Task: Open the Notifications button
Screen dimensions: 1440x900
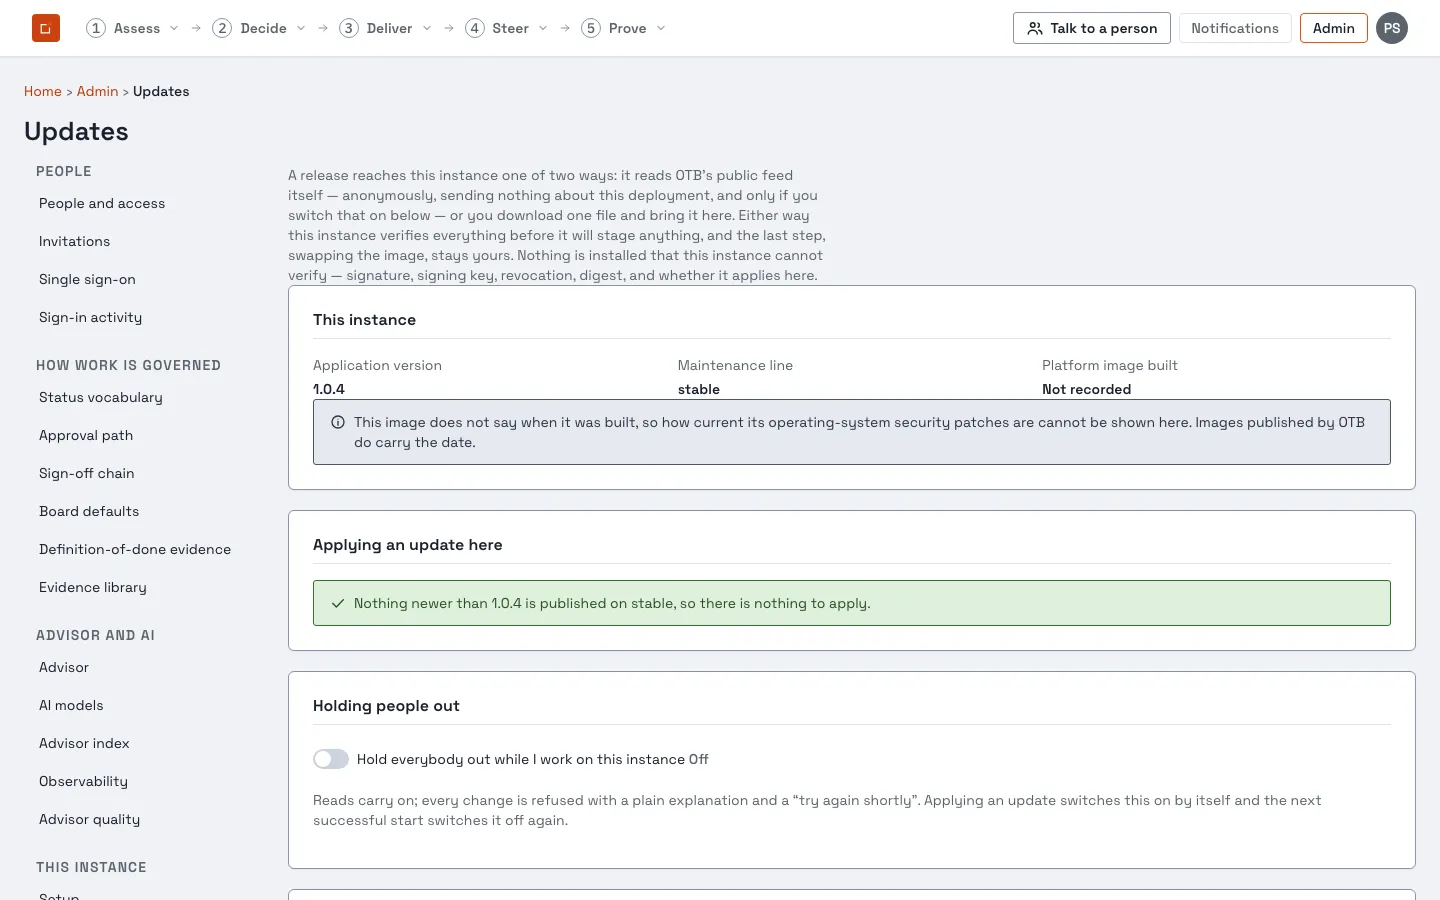Action: click(x=1235, y=28)
